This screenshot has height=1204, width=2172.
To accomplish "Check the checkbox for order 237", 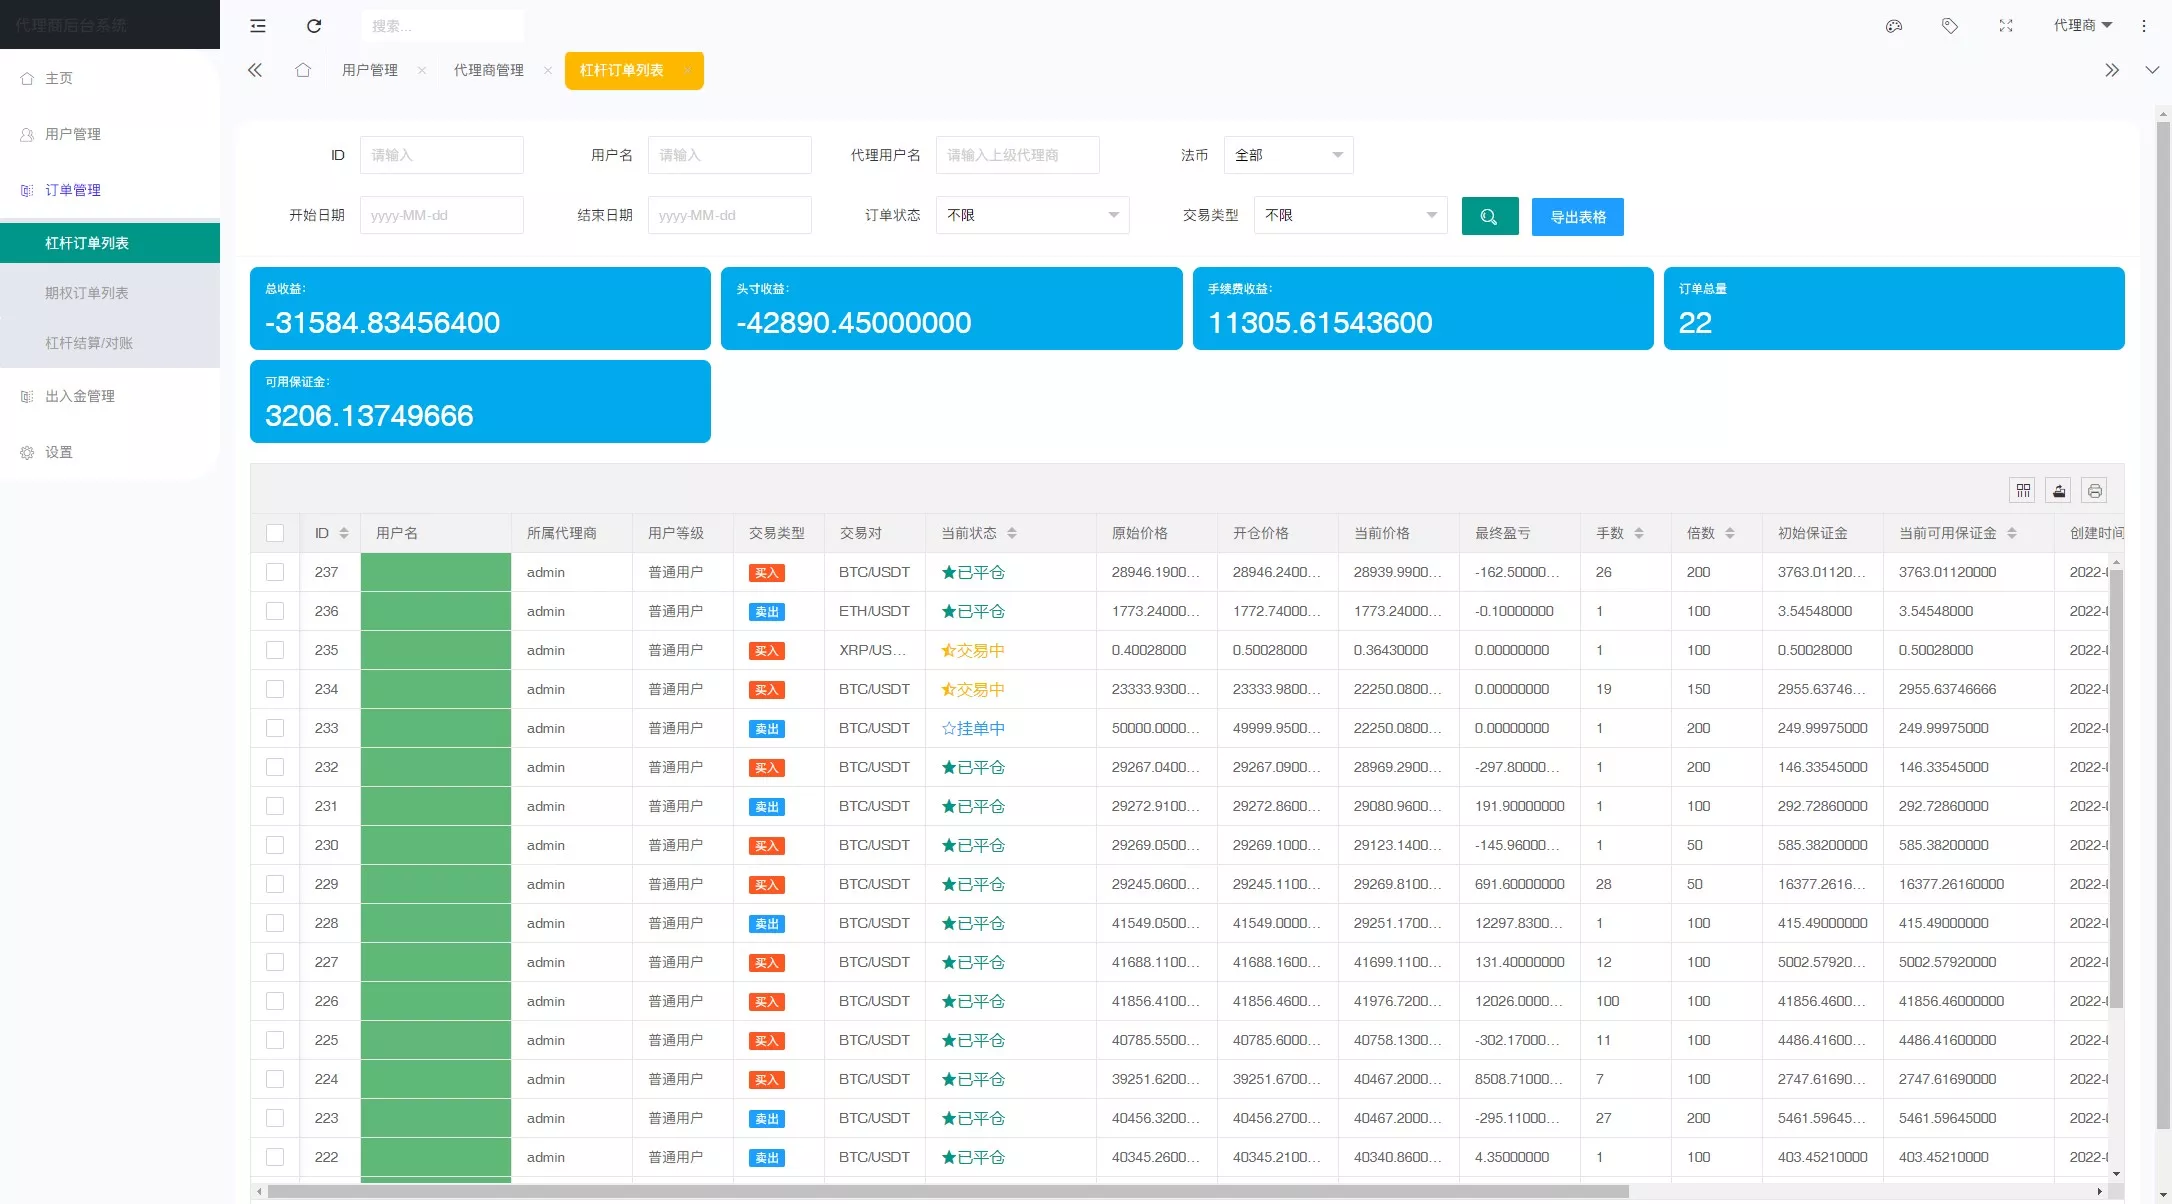I will [x=275, y=572].
